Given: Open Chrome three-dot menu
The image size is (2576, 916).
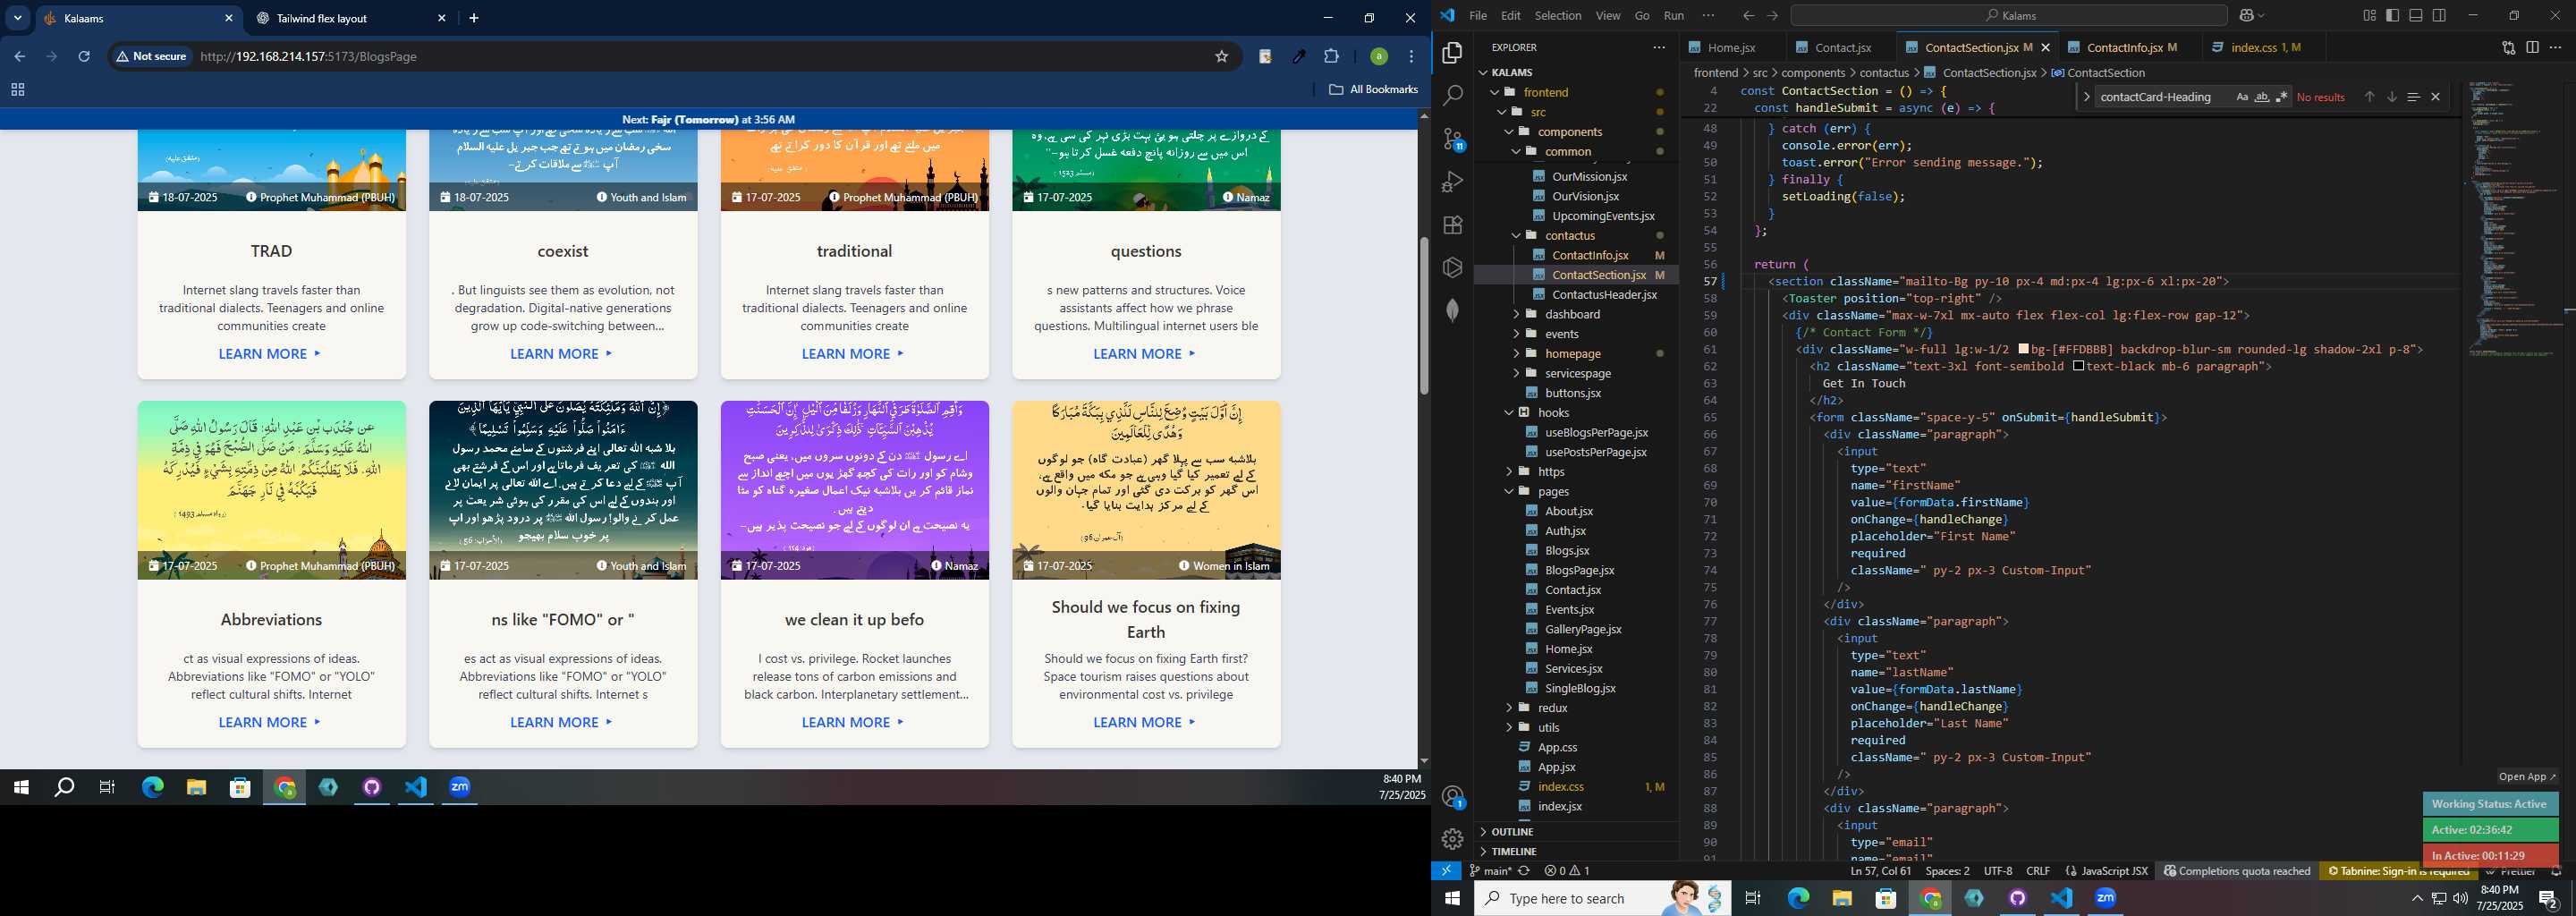Looking at the screenshot, I should [x=1411, y=56].
